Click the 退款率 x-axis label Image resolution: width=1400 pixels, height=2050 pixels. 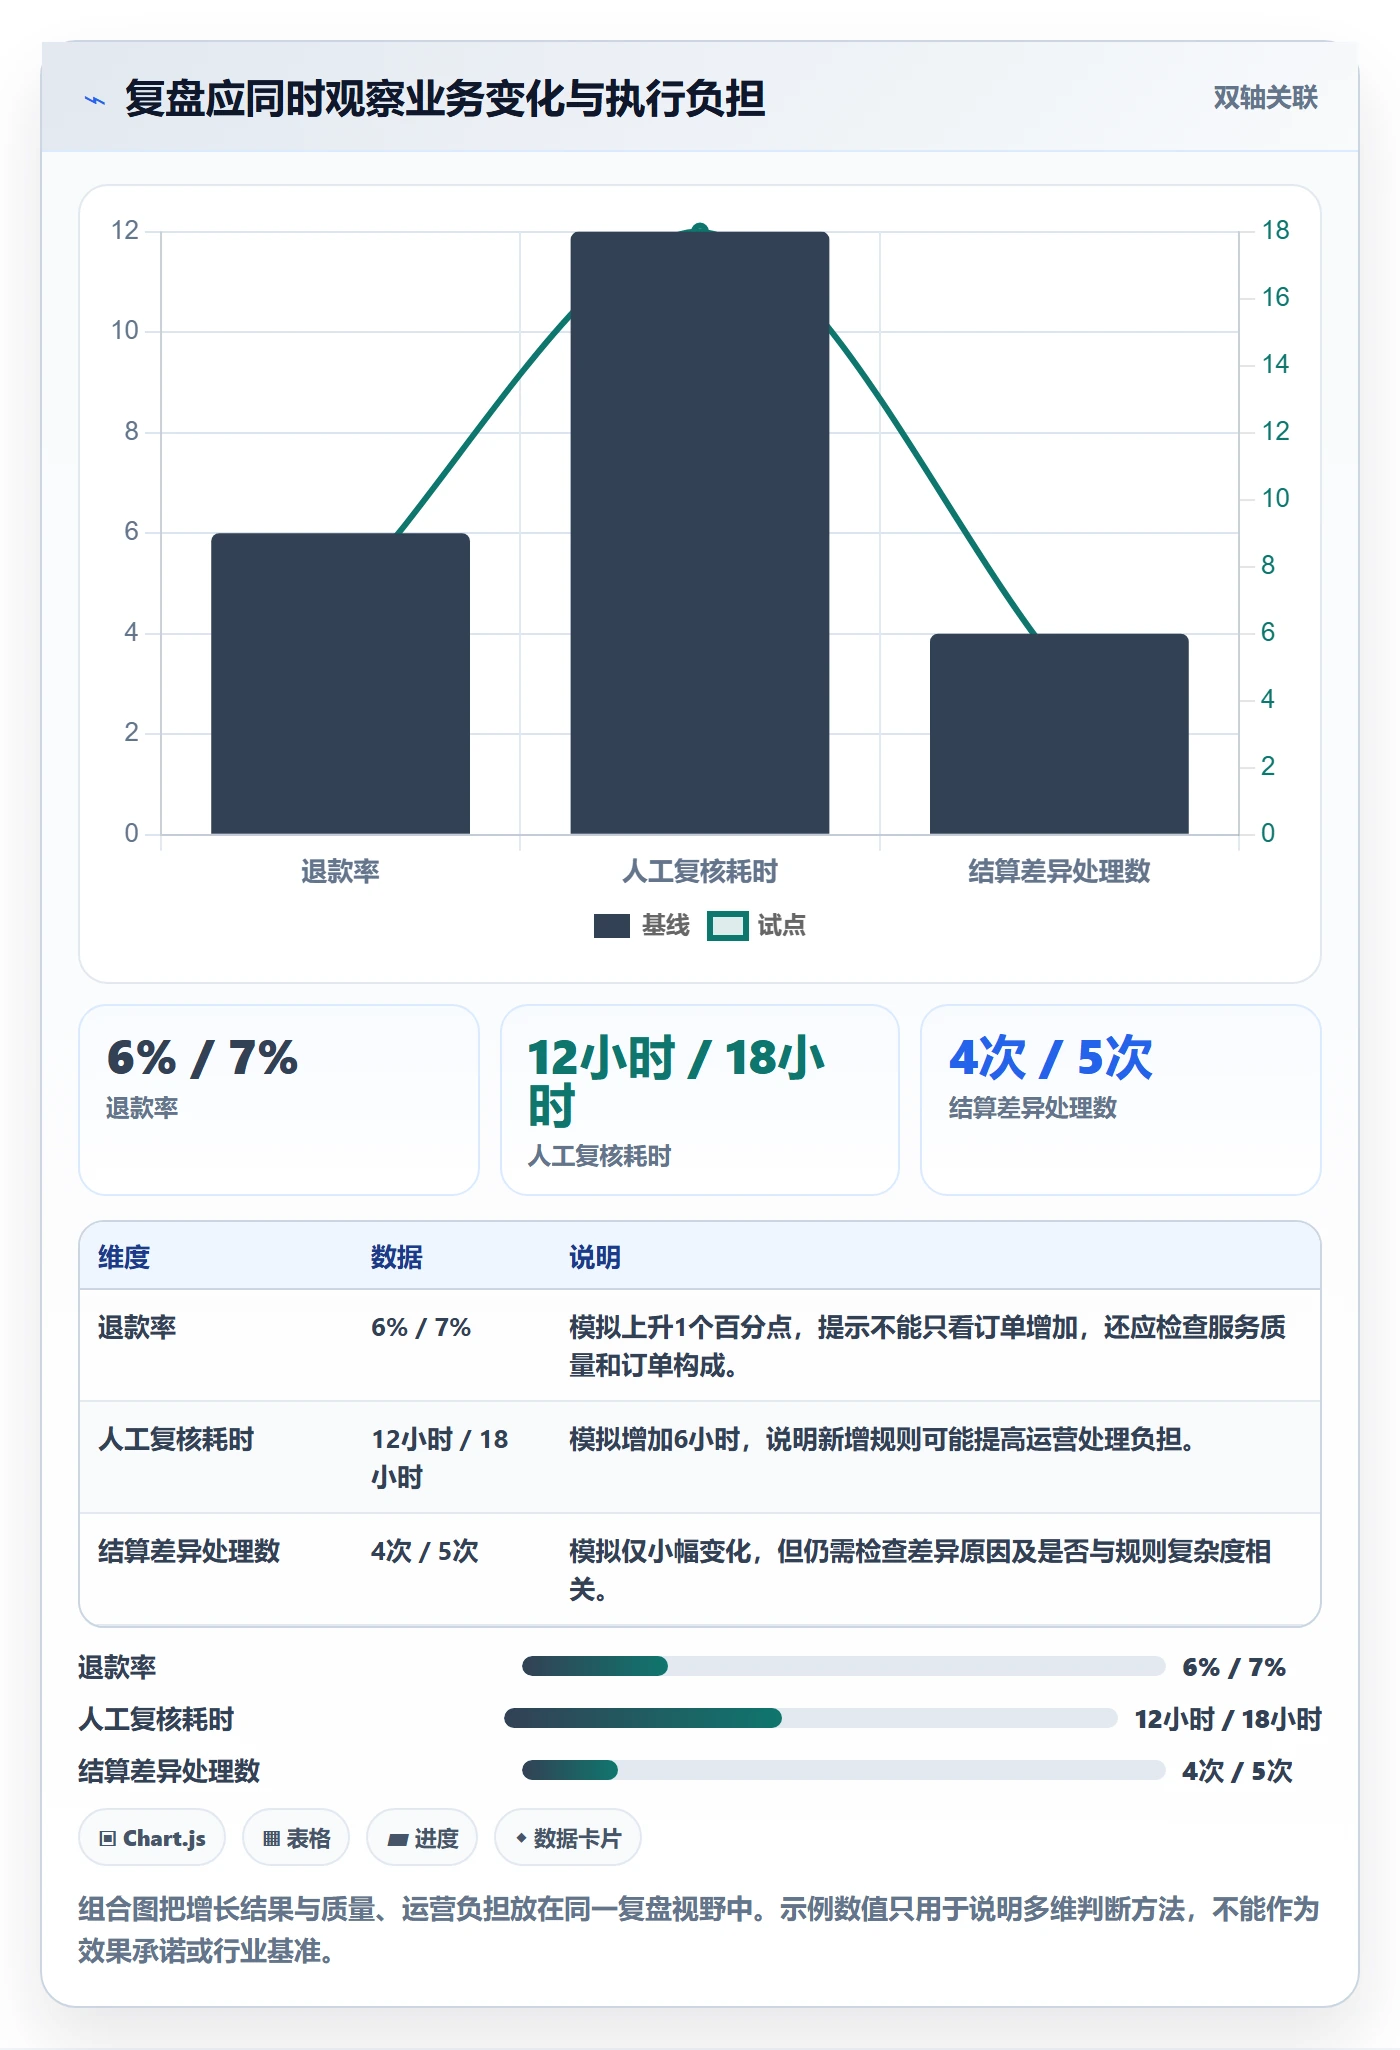coord(340,871)
